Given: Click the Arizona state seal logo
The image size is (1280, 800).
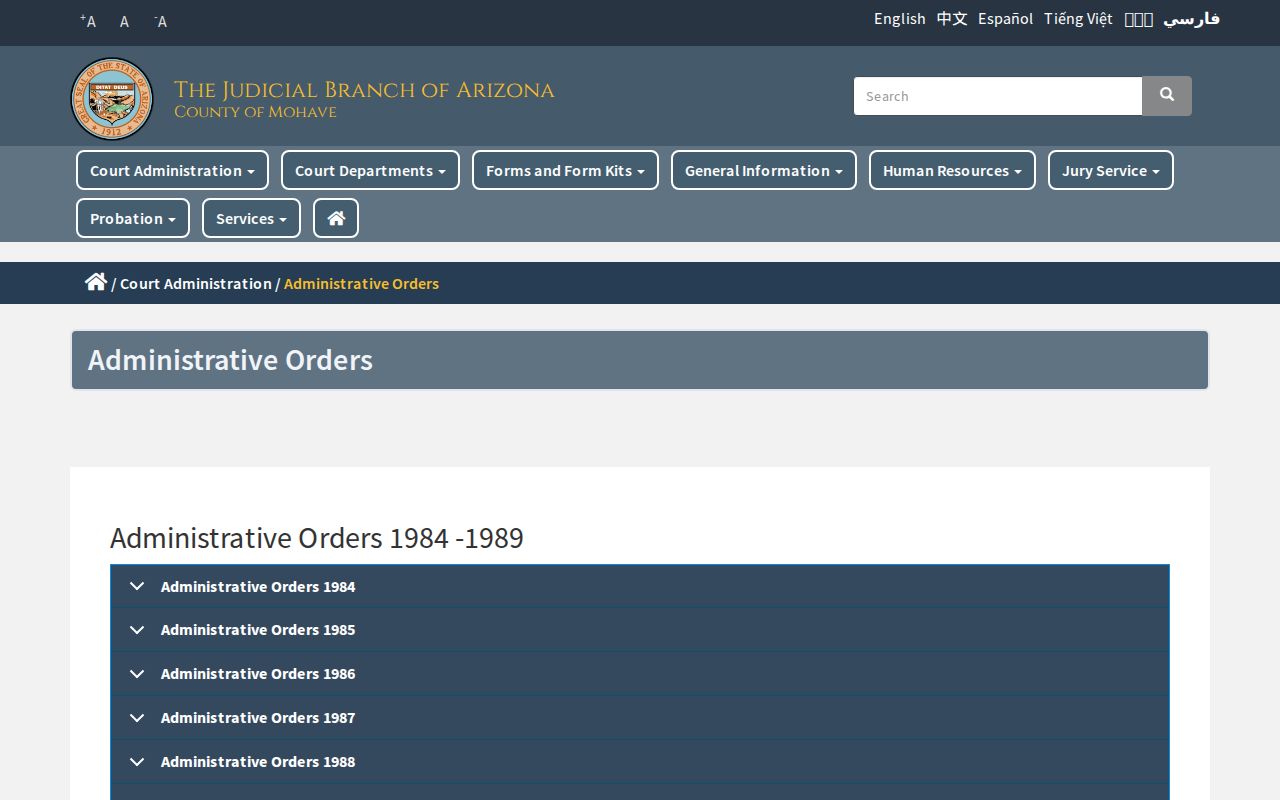Looking at the screenshot, I should pos(112,99).
